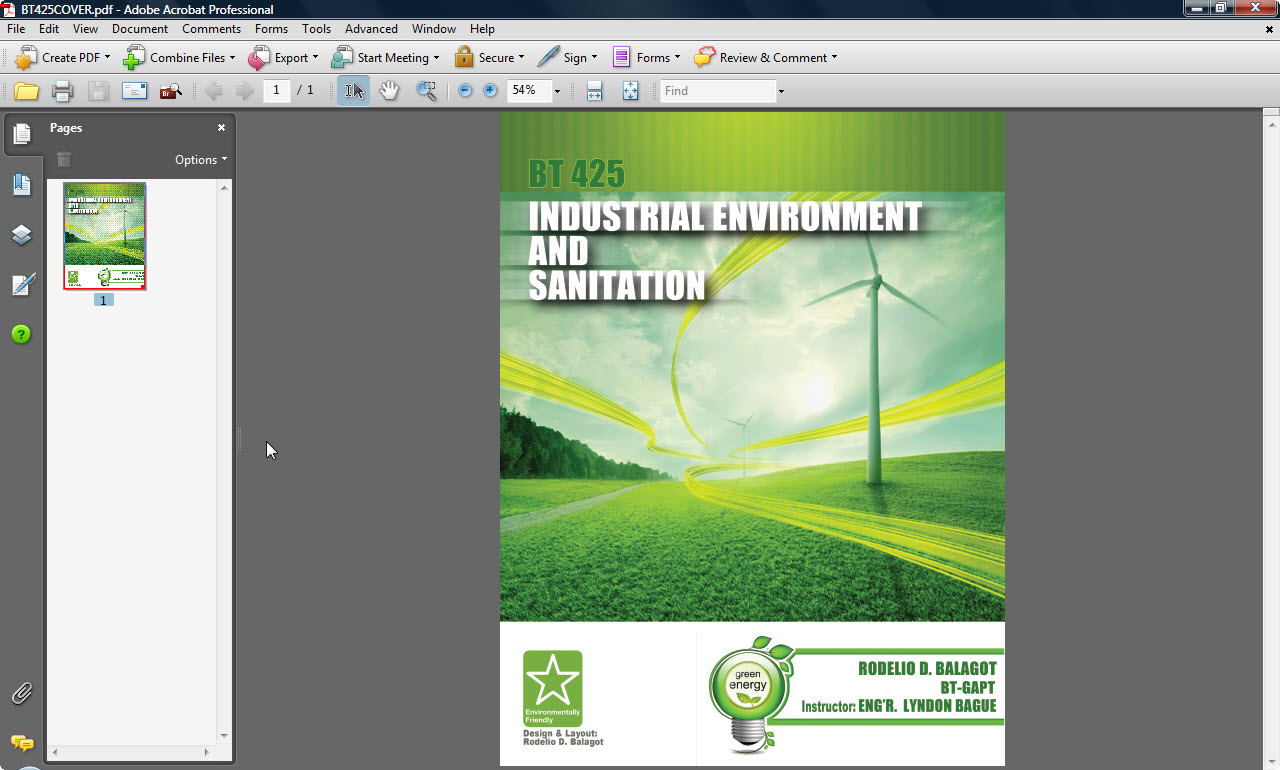The image size is (1280, 770).
Task: Open the Combine Files dropdown
Action: [x=179, y=58]
